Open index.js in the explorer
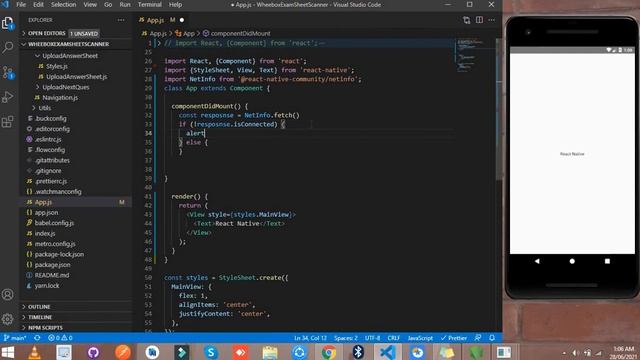 click(x=45, y=233)
